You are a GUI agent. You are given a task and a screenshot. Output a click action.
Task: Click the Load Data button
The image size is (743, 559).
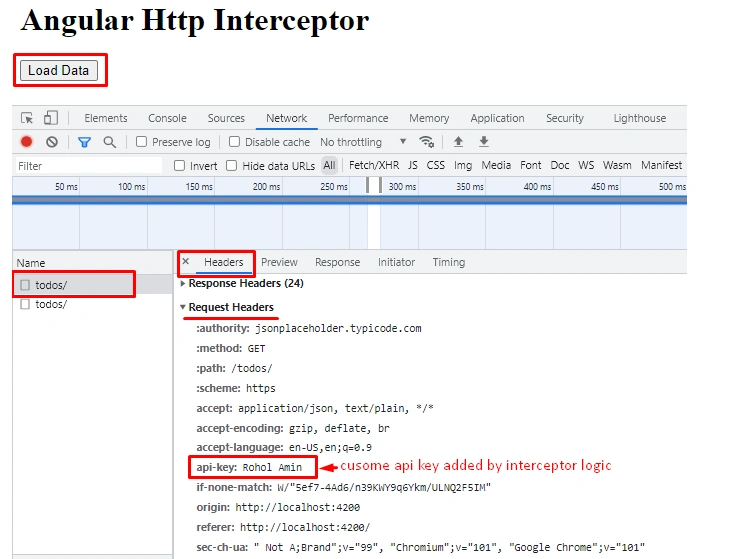59,70
